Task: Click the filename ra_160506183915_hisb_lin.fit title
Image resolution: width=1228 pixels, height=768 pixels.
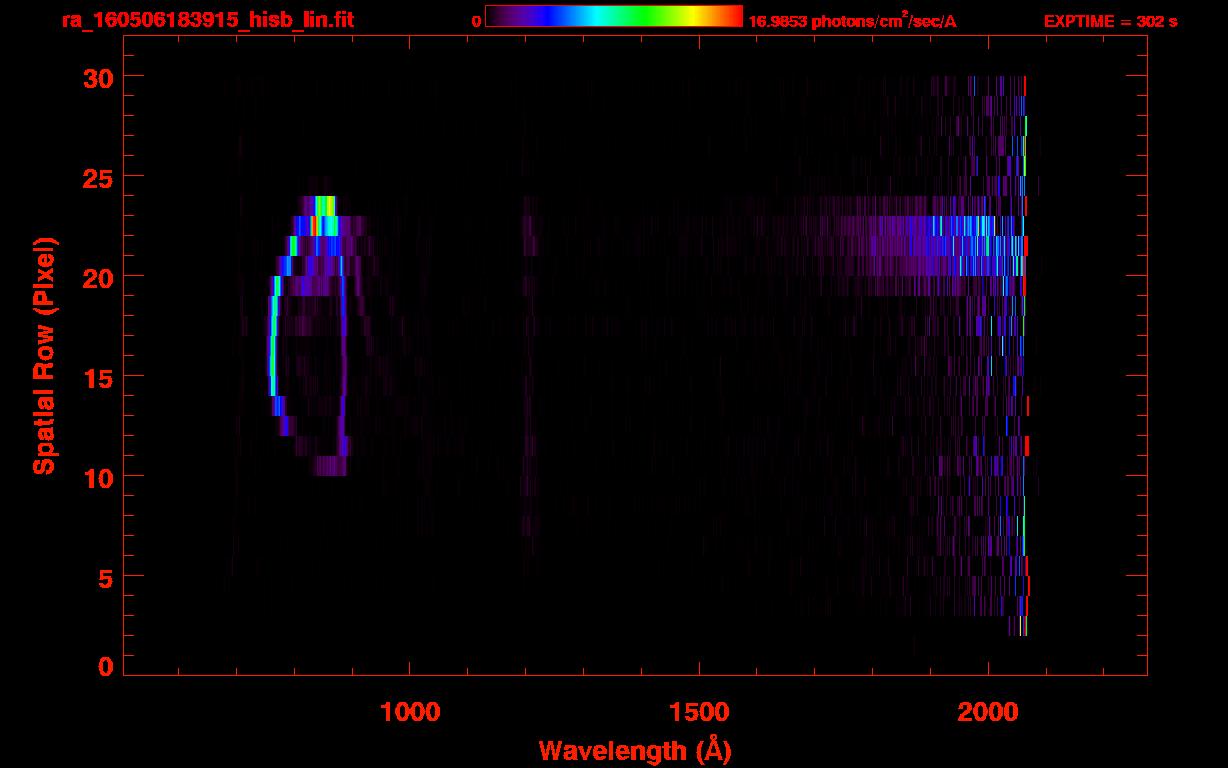Action: point(206,19)
